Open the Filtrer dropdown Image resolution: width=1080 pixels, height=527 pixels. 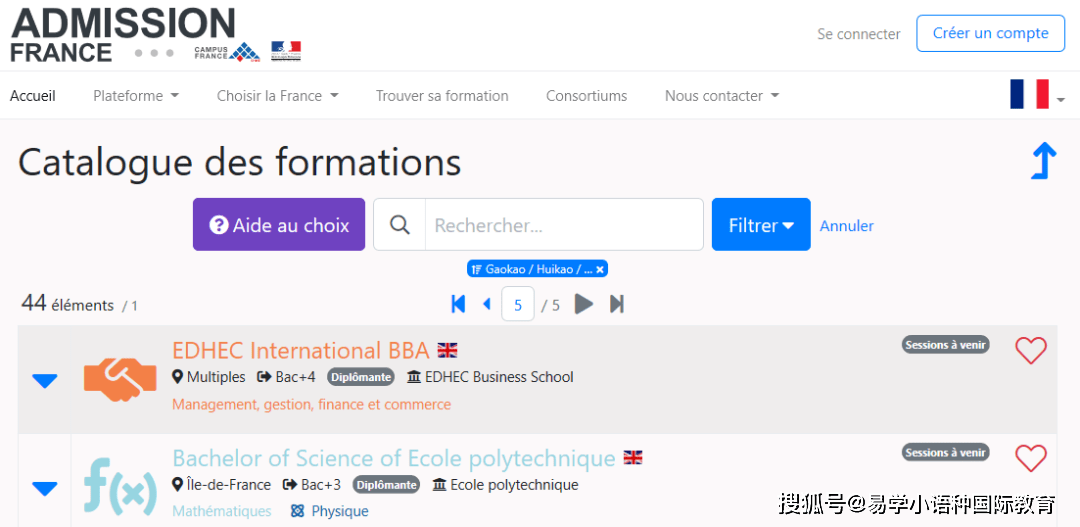761,225
